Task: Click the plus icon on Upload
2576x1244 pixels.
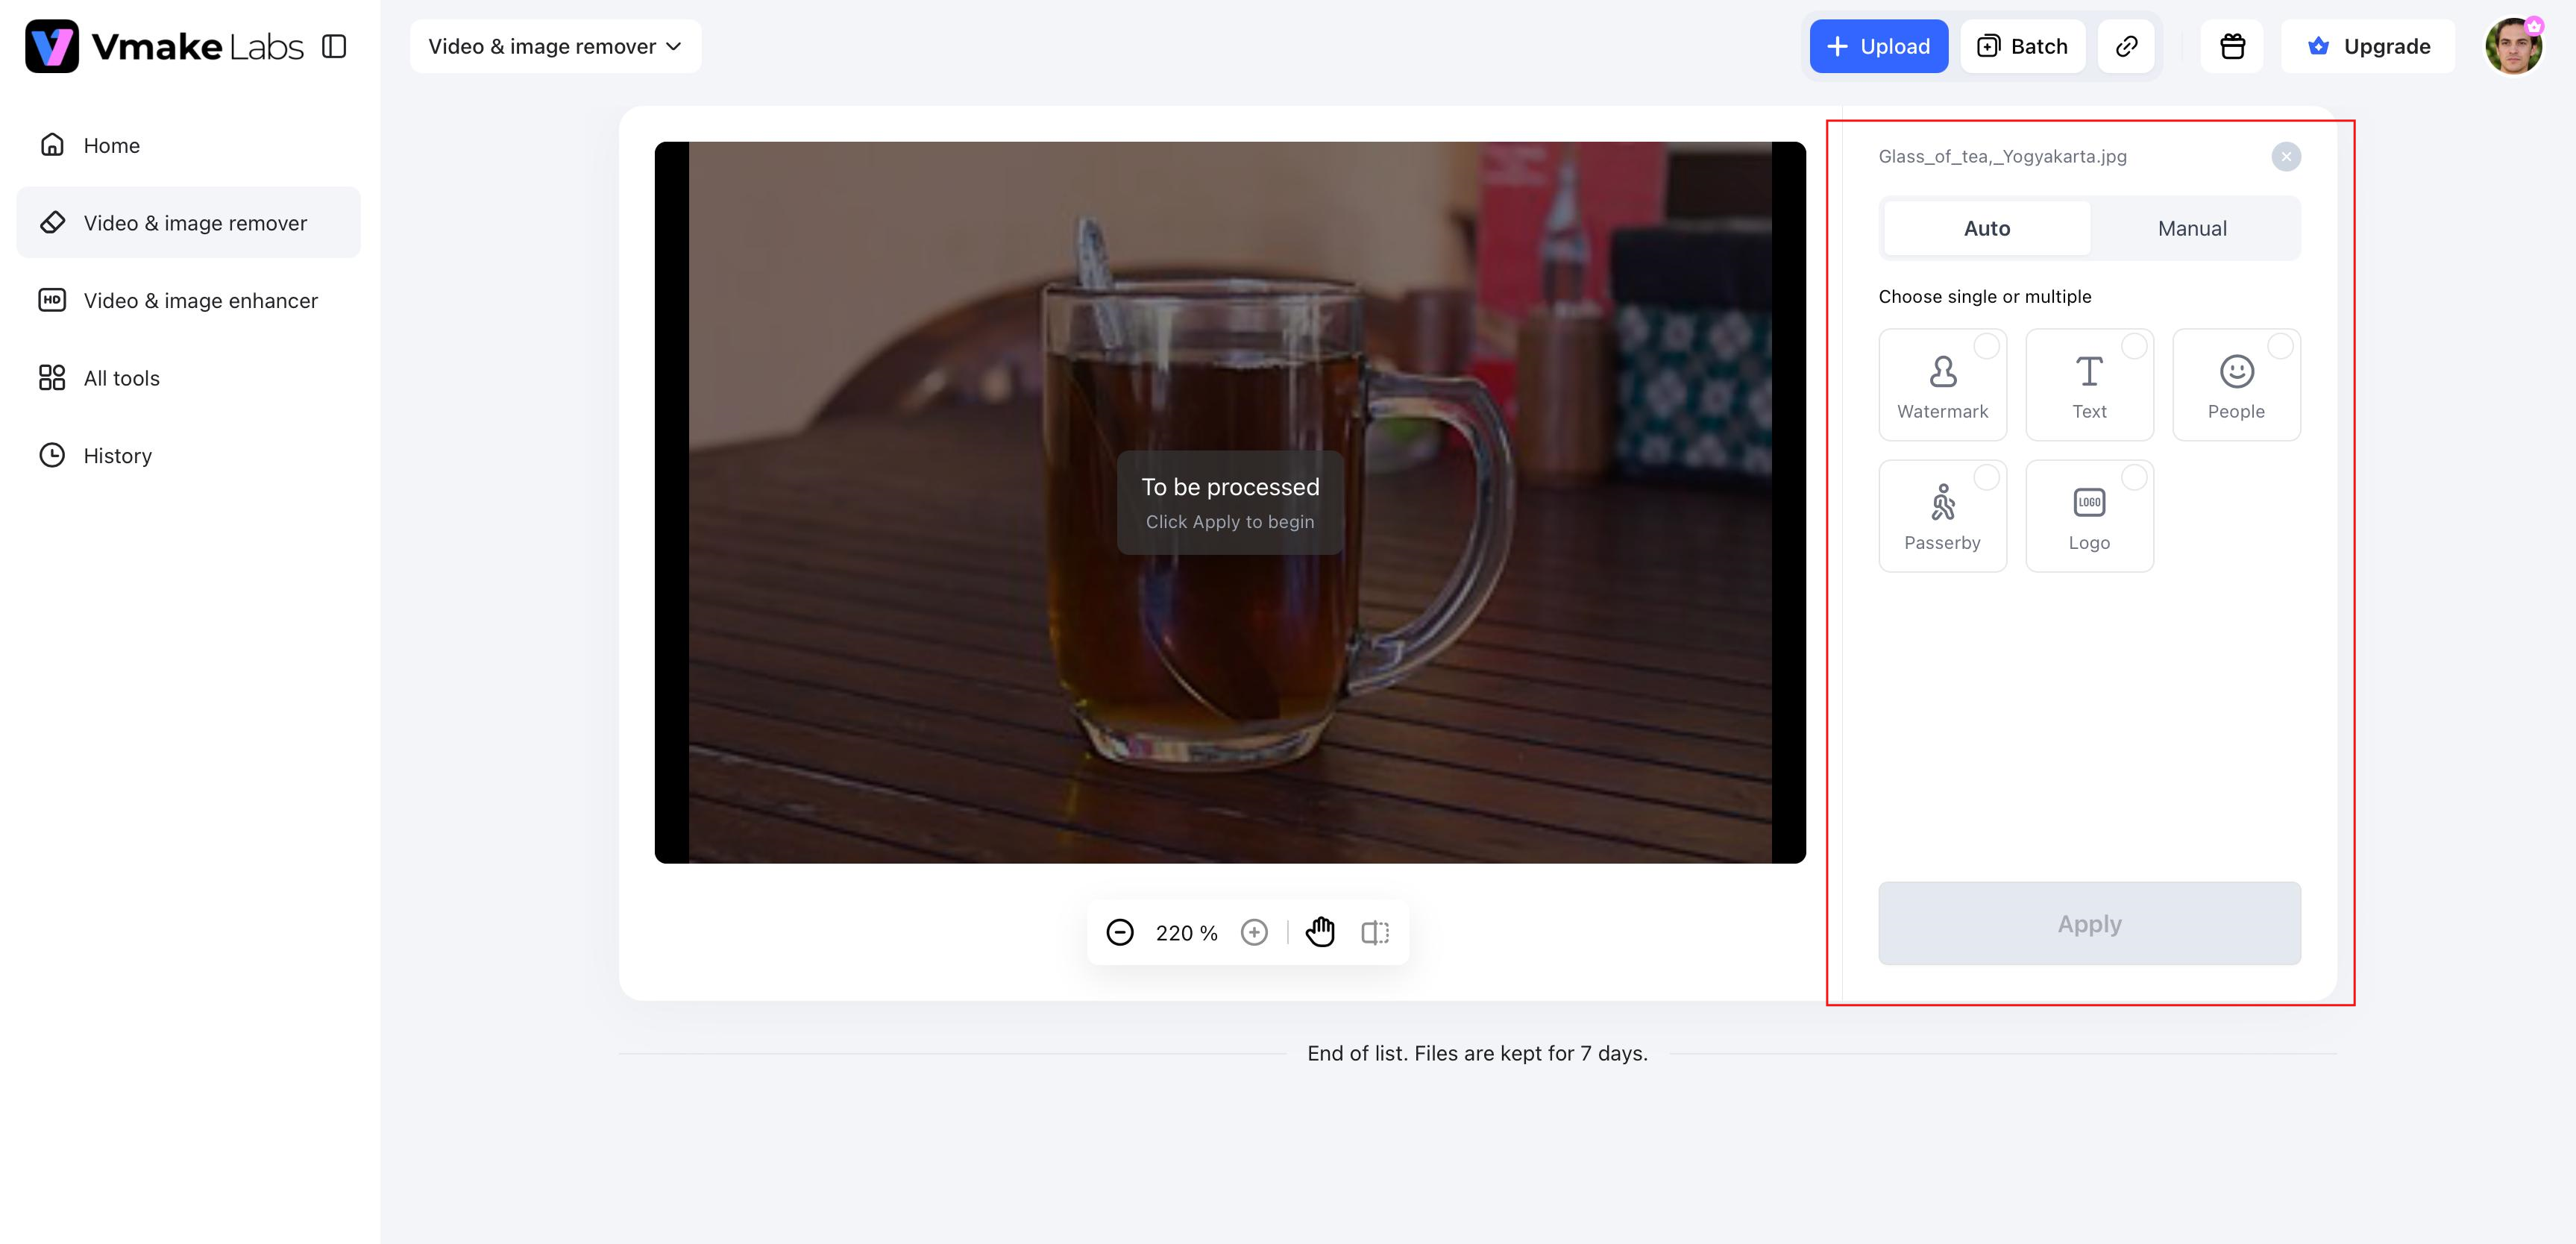Action: [x=1837, y=46]
